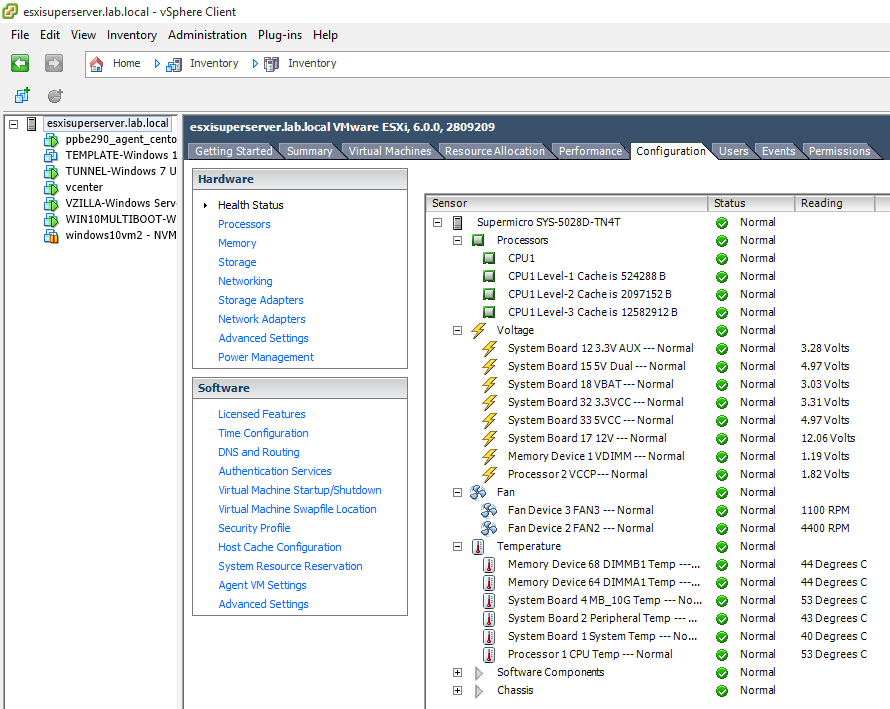Select the vcenter virtual machine
The image size is (890, 709).
click(84, 187)
